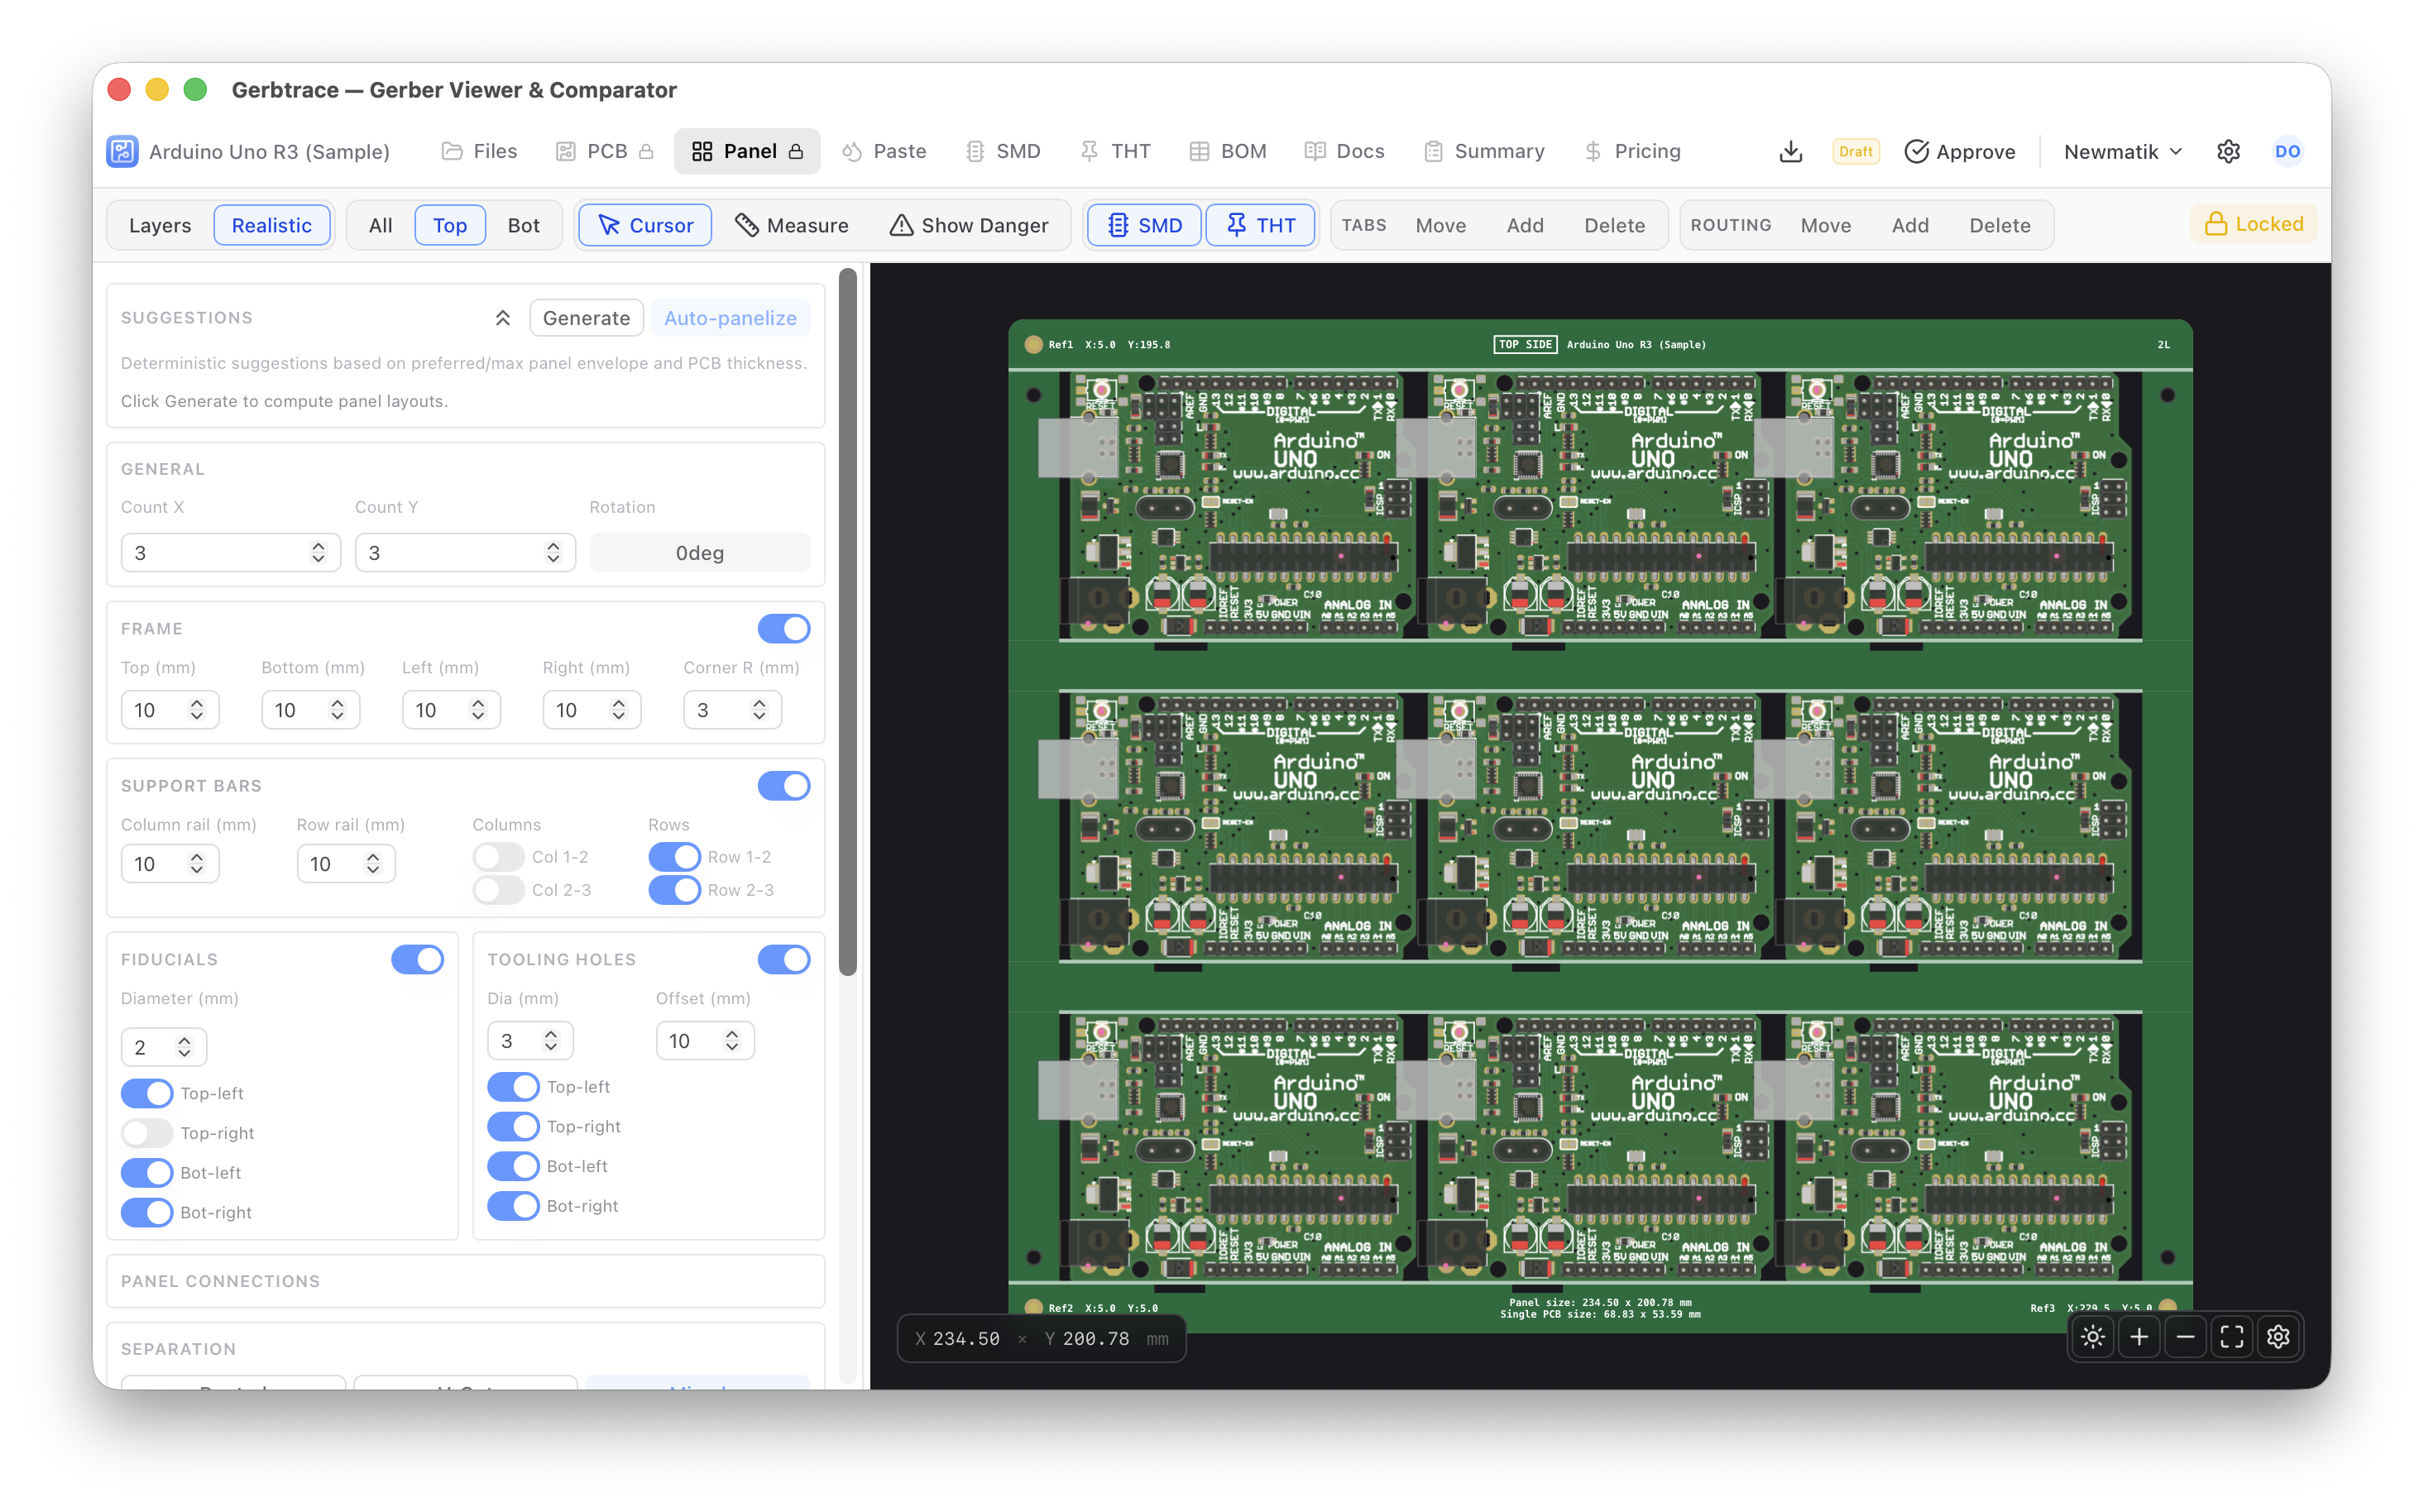The image size is (2424, 1512).
Task: Click the Generate button
Action: [x=586, y=318]
